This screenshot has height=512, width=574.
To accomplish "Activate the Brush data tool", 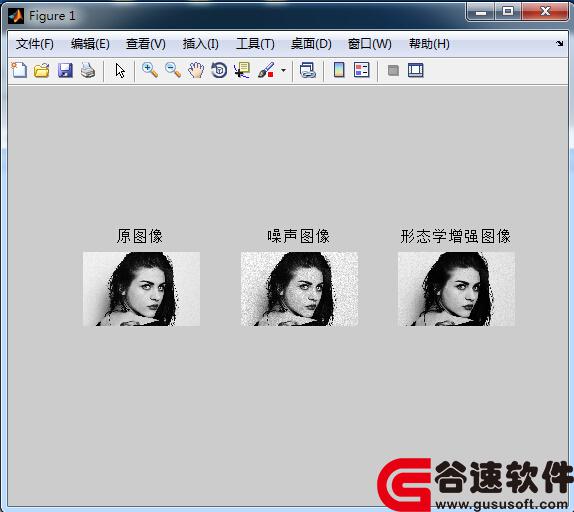I will (x=266, y=70).
